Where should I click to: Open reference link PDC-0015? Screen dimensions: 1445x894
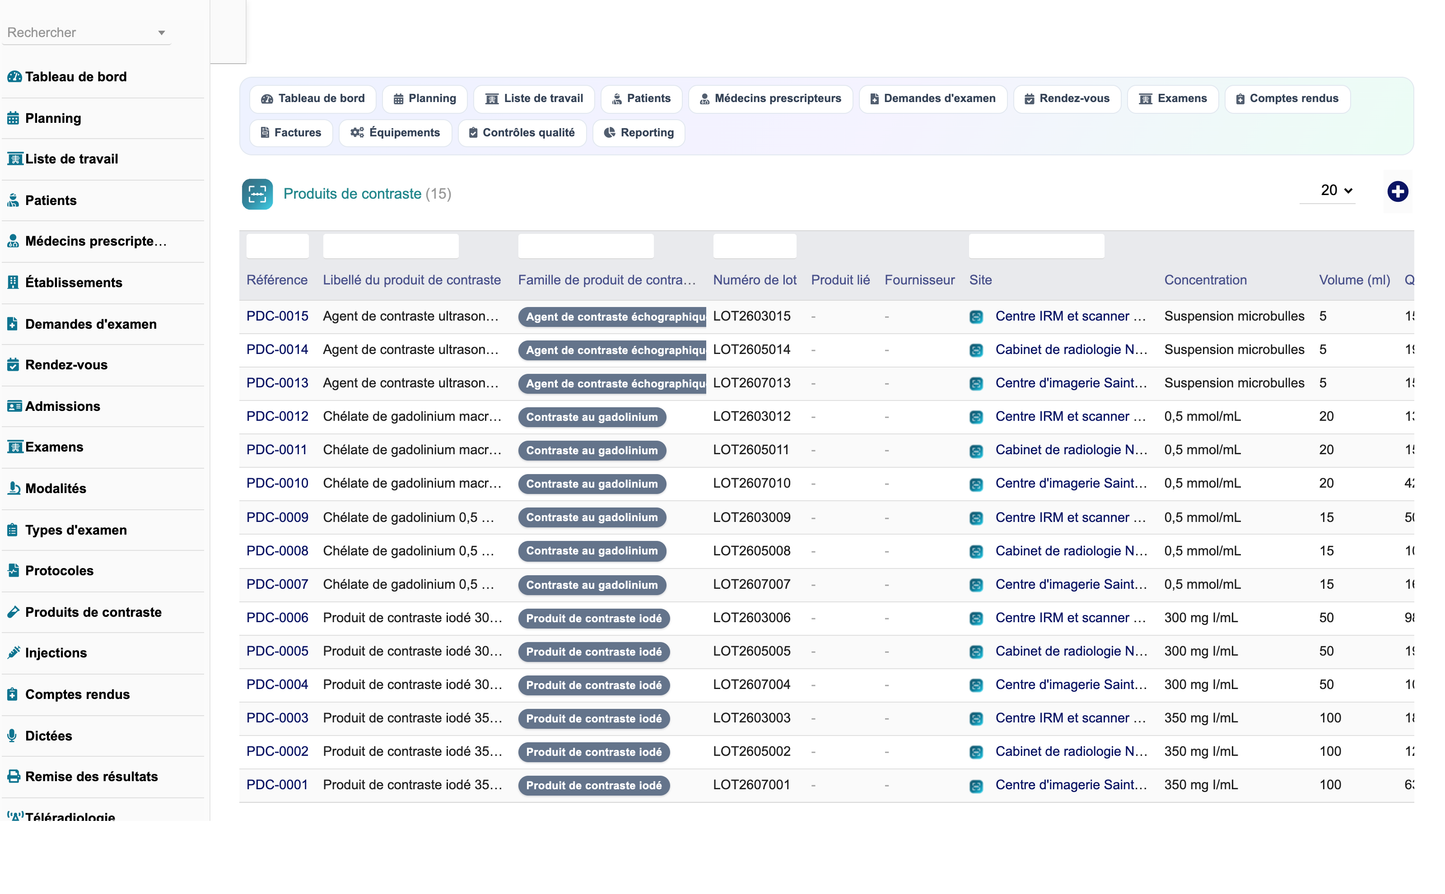coord(277,316)
